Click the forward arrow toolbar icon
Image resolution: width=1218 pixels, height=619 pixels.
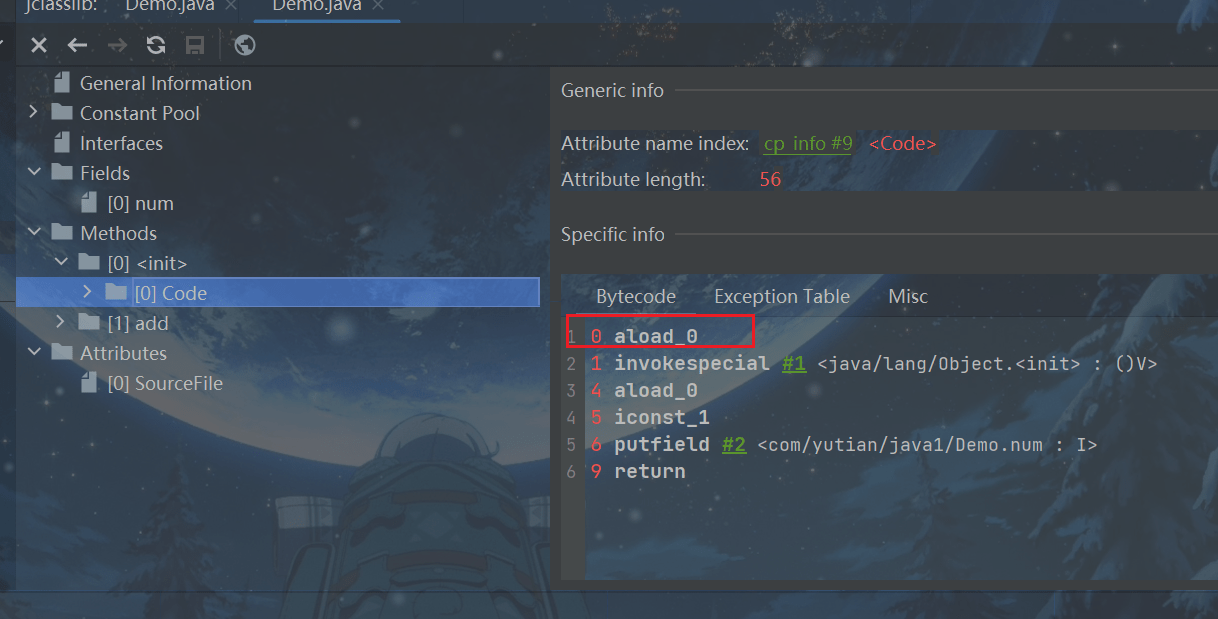point(117,45)
